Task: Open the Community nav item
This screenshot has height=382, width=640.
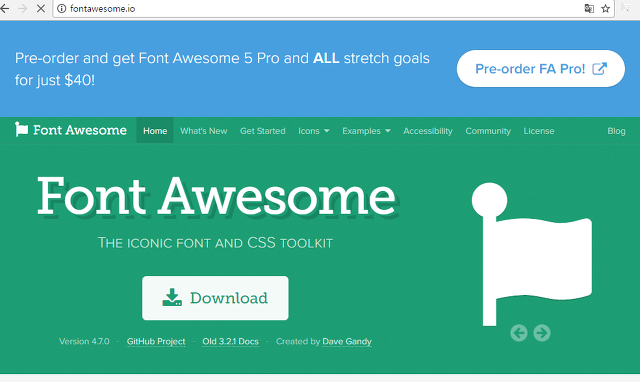Action: pos(488,131)
